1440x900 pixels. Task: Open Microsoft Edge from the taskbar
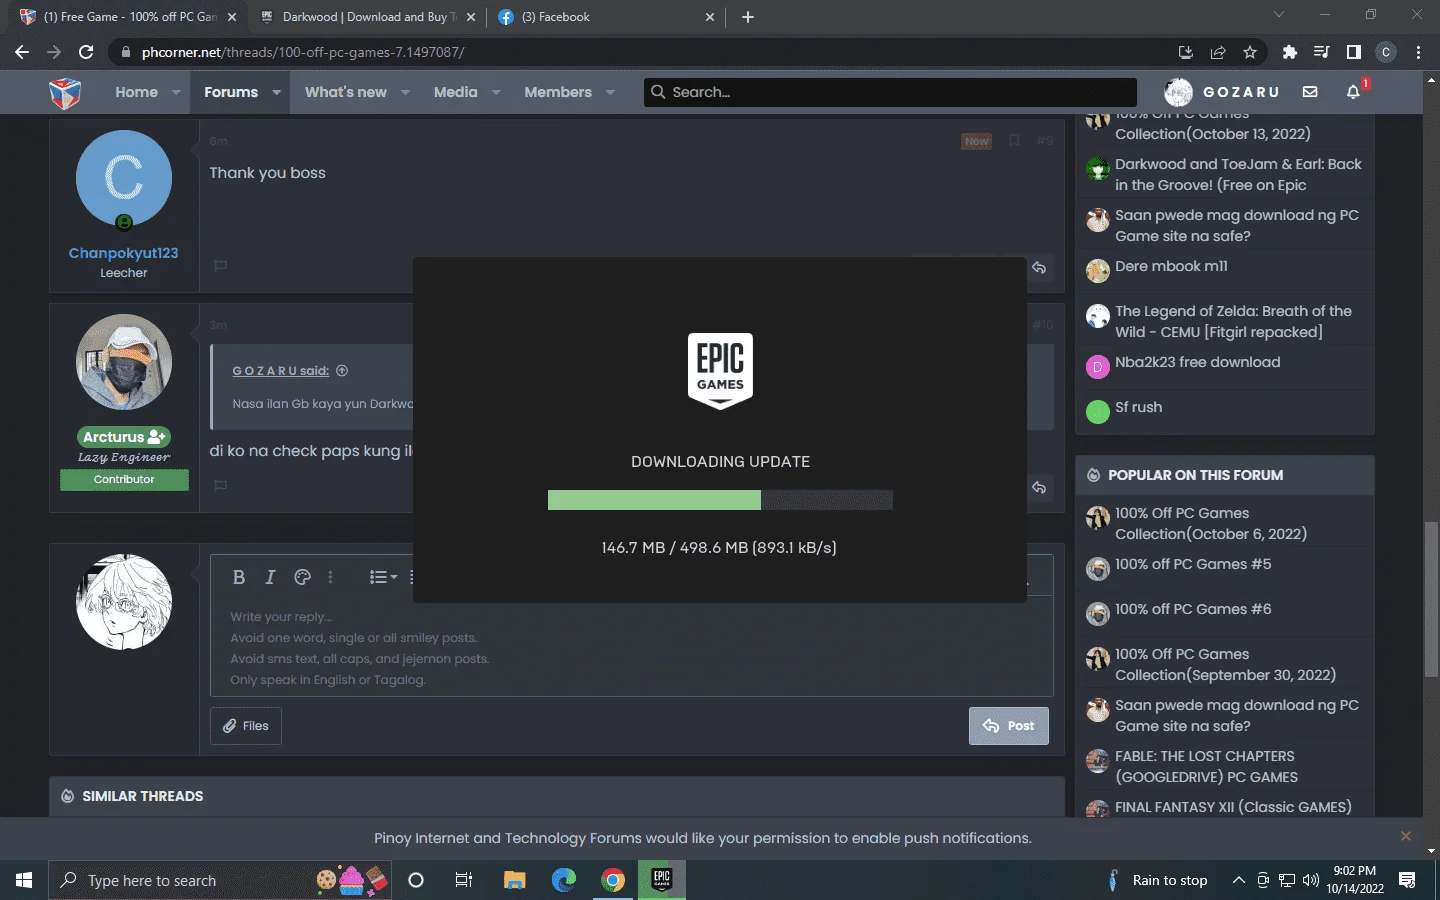[x=564, y=880]
